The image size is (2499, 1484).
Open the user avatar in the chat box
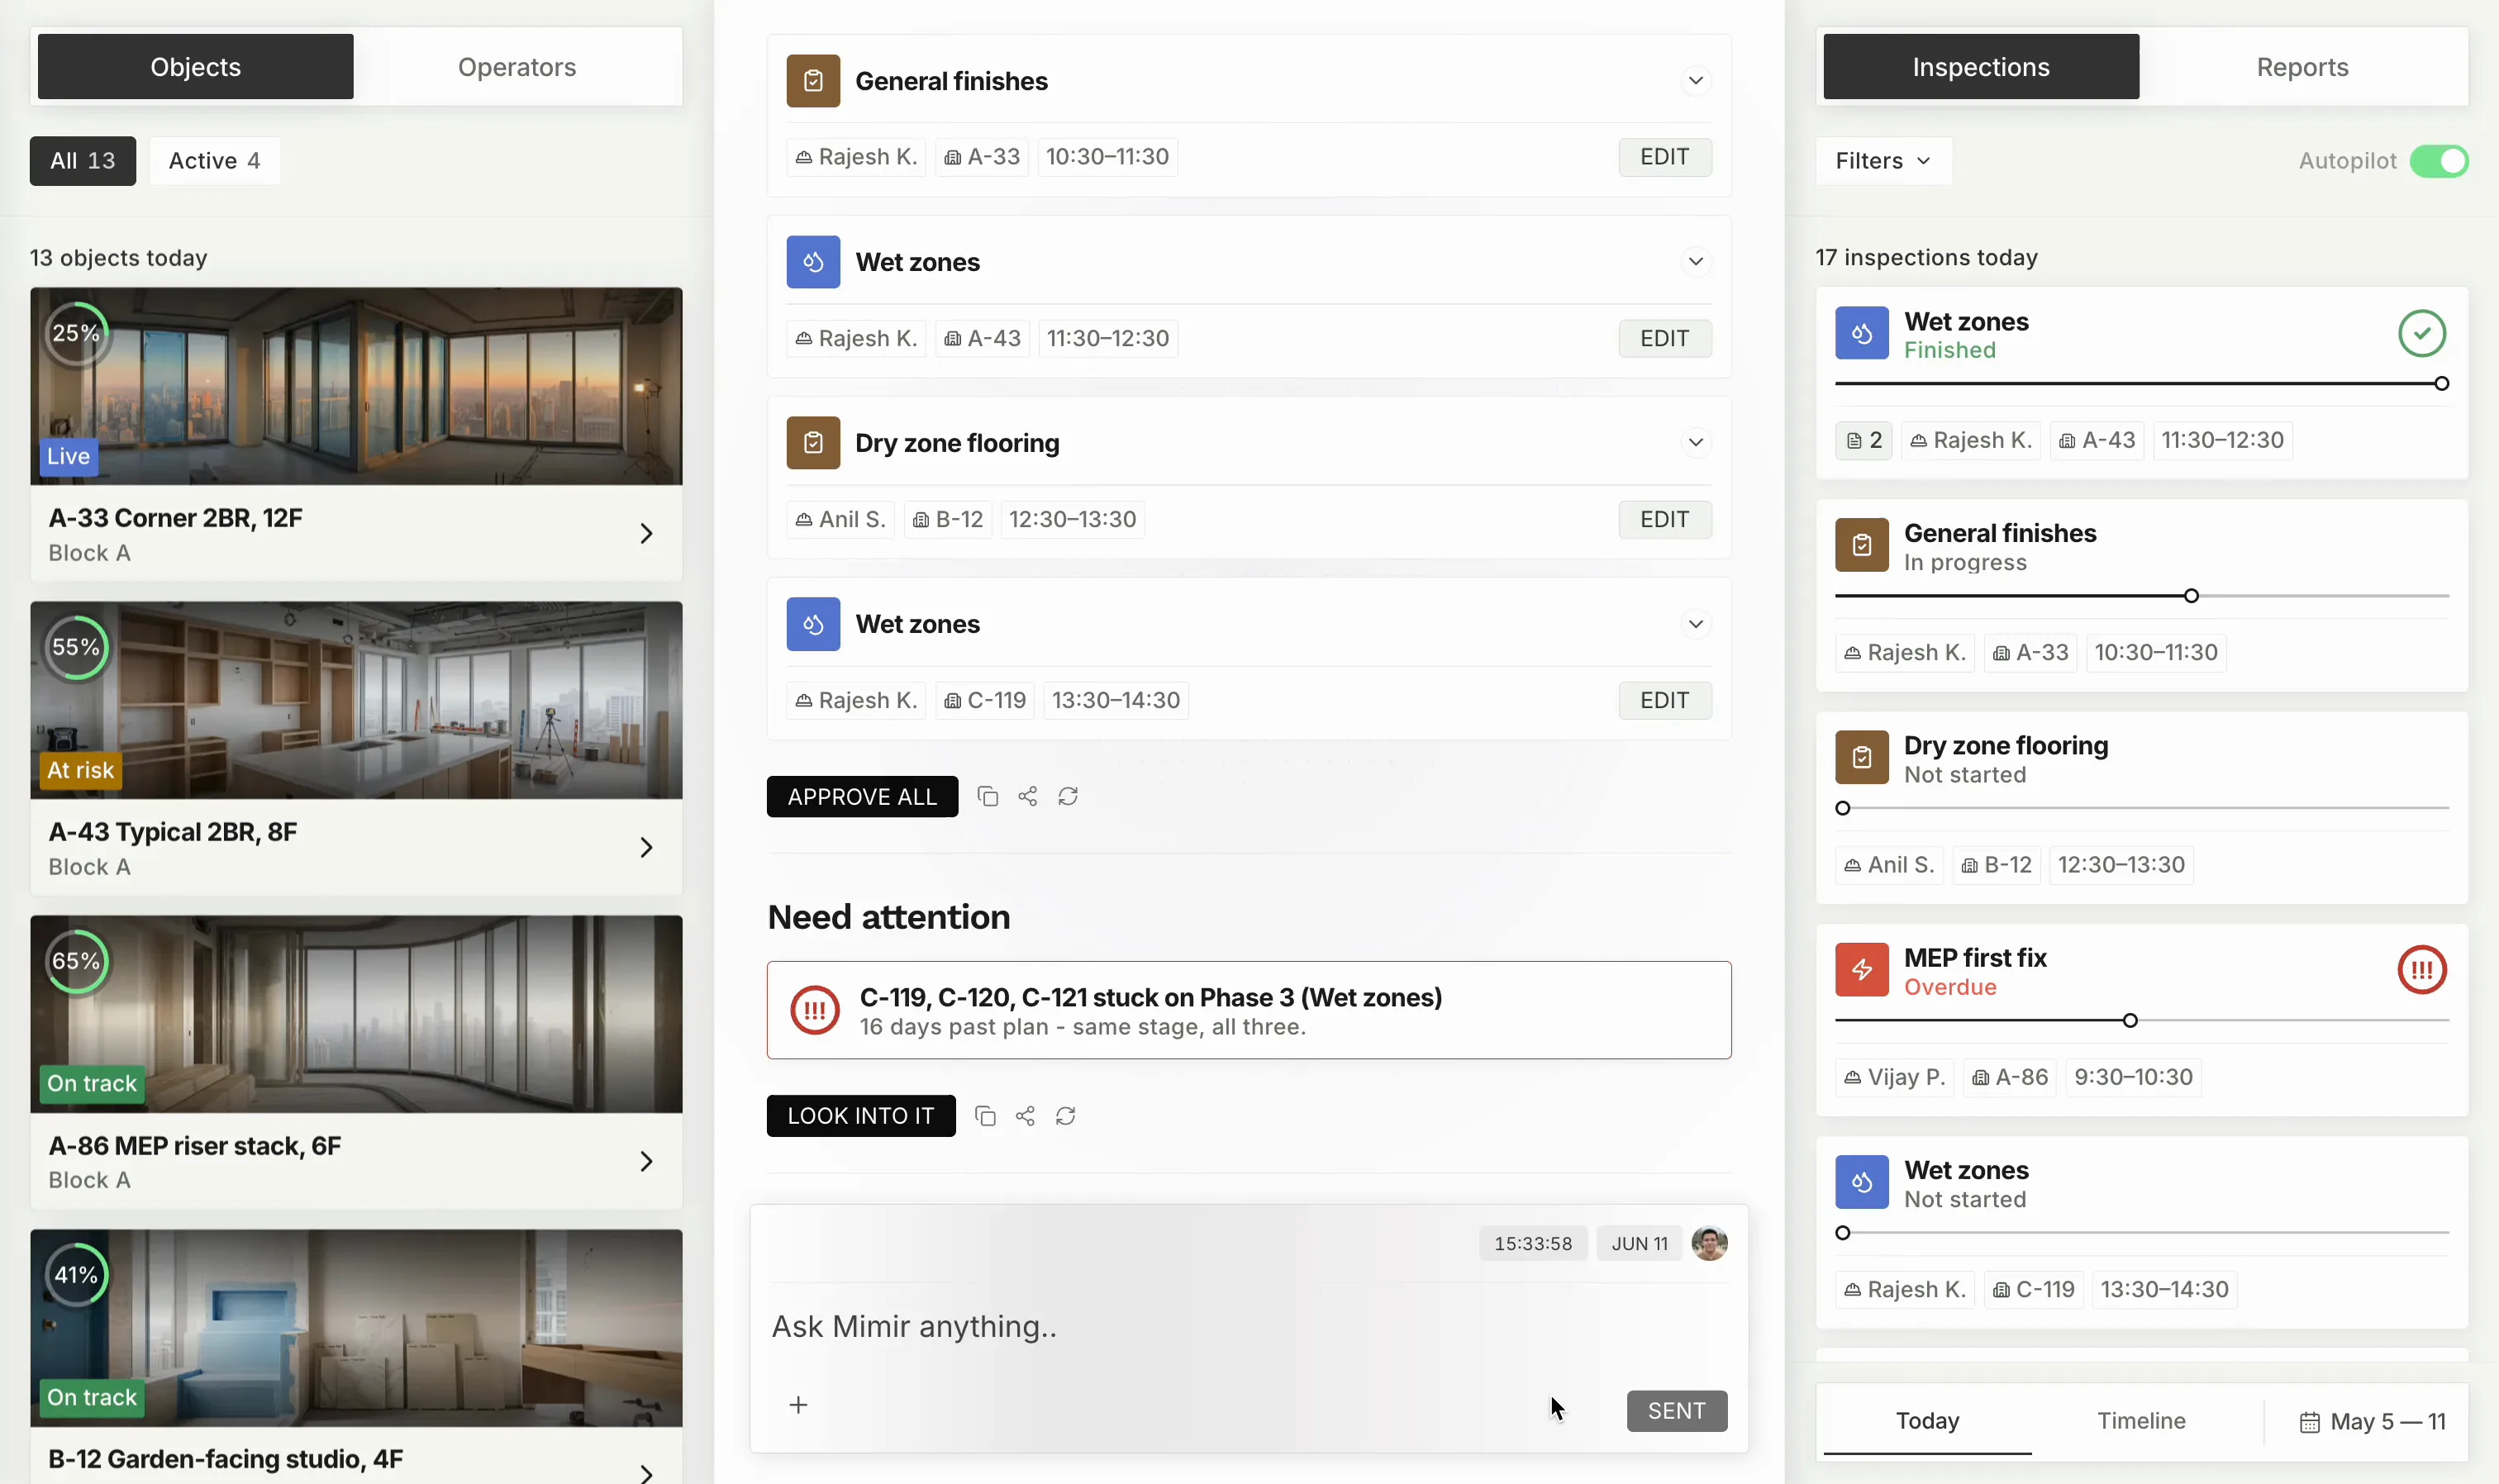click(1709, 1243)
